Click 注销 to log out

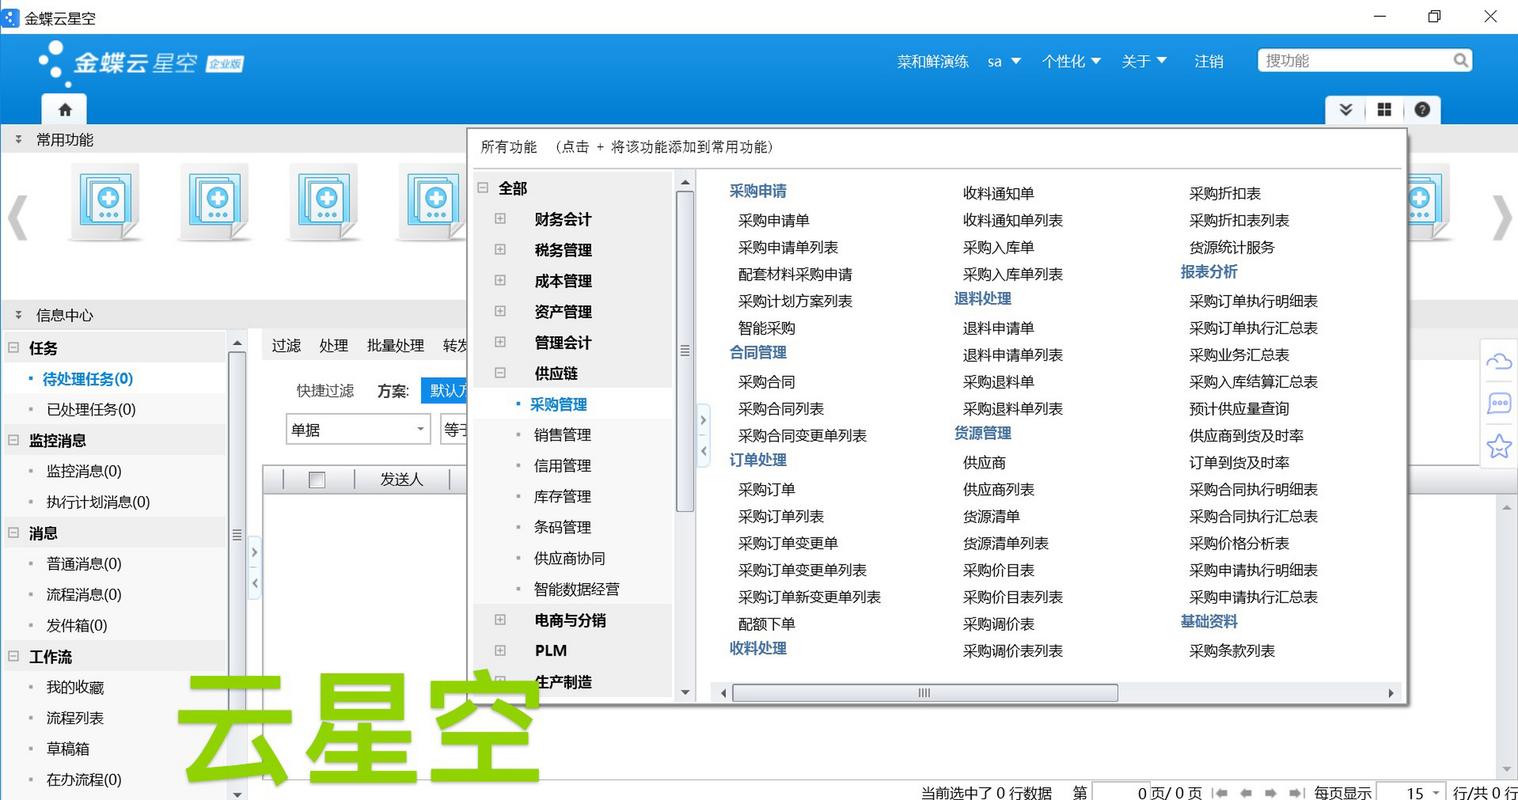1208,61
